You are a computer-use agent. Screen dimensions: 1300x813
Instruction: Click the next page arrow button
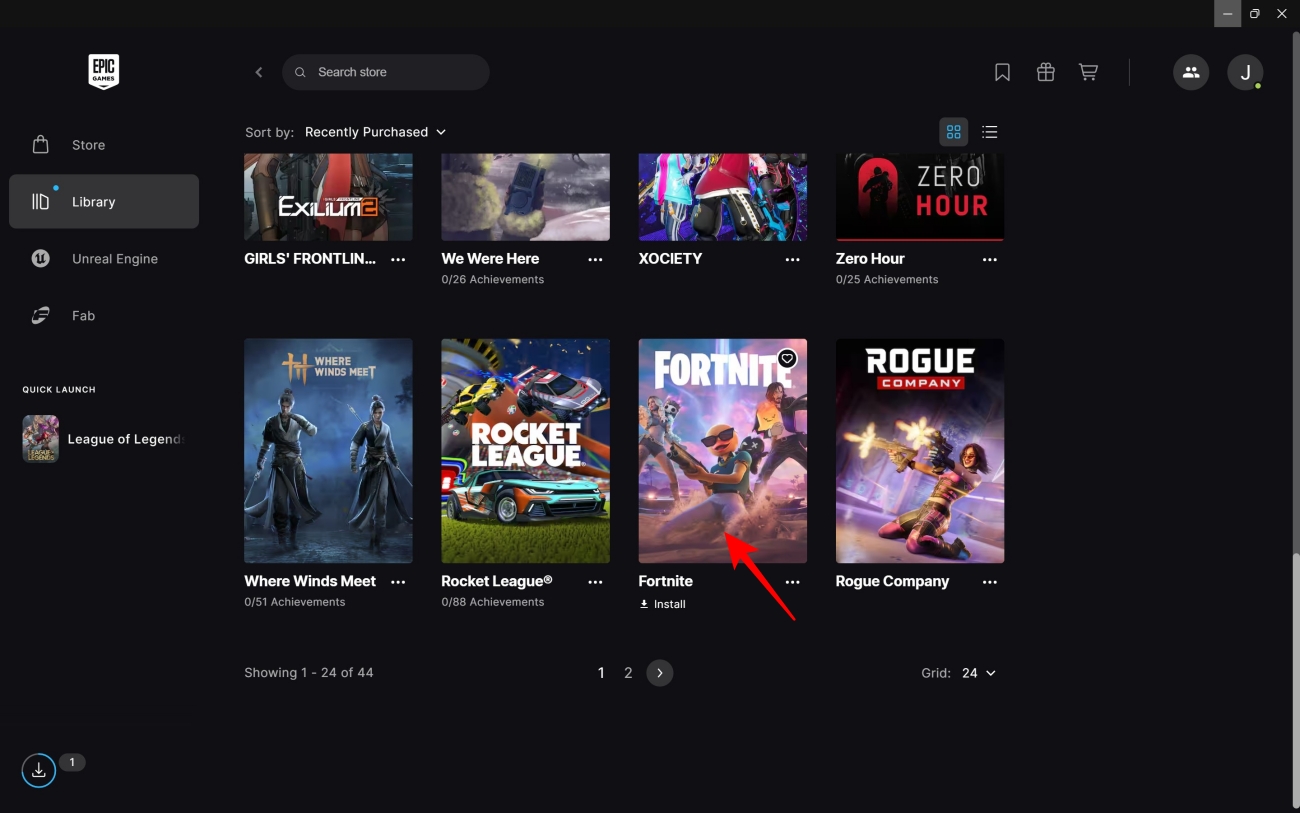[660, 673]
